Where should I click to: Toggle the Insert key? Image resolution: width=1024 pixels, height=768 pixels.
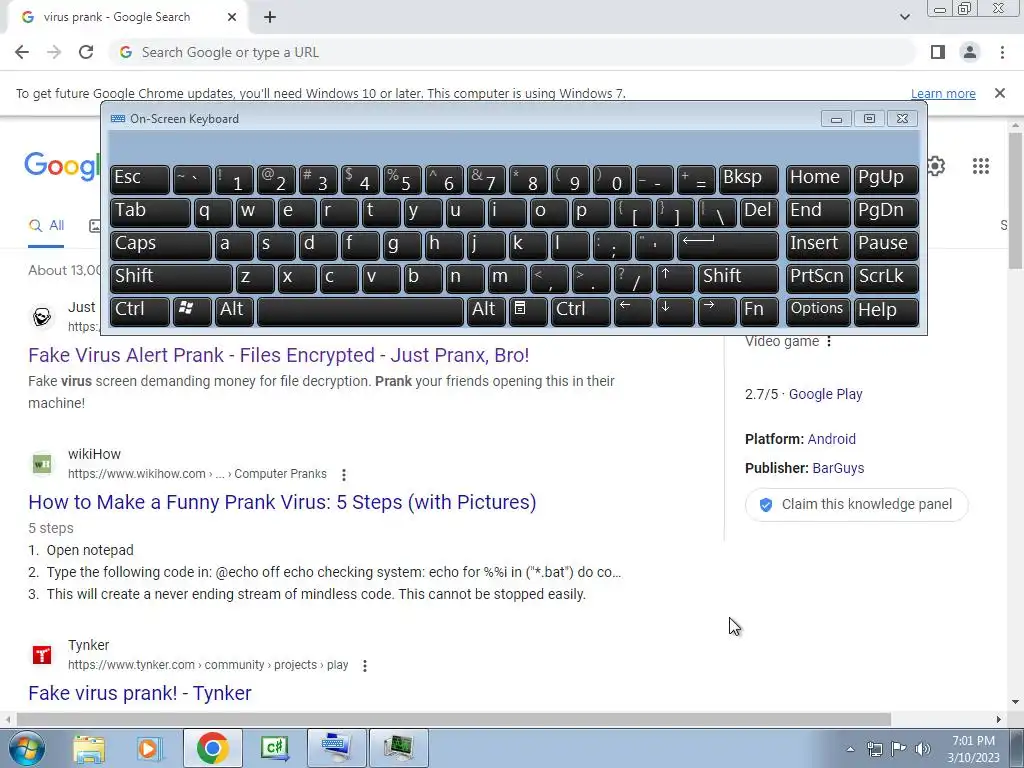coord(818,244)
